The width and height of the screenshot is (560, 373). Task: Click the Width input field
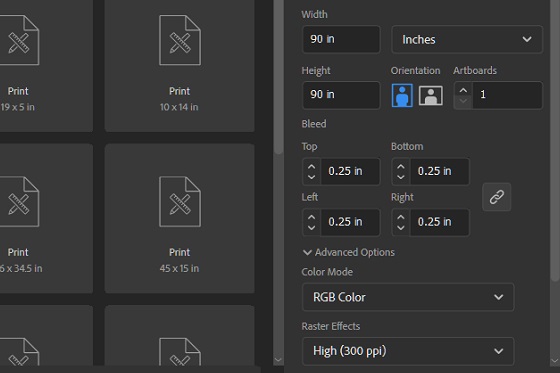[341, 39]
